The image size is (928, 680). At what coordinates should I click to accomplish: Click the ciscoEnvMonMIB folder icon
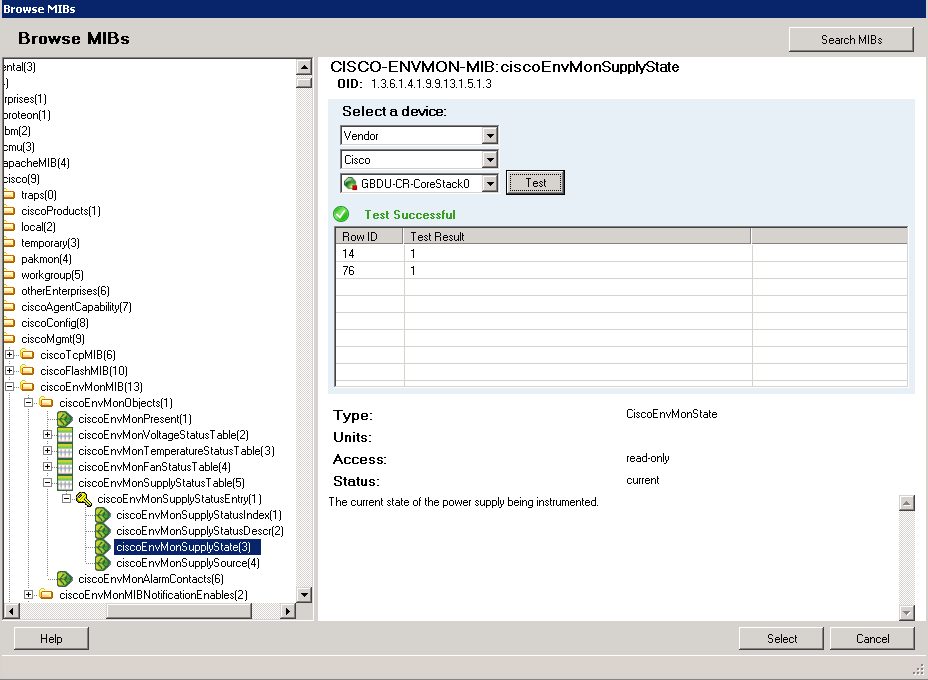(x=27, y=386)
